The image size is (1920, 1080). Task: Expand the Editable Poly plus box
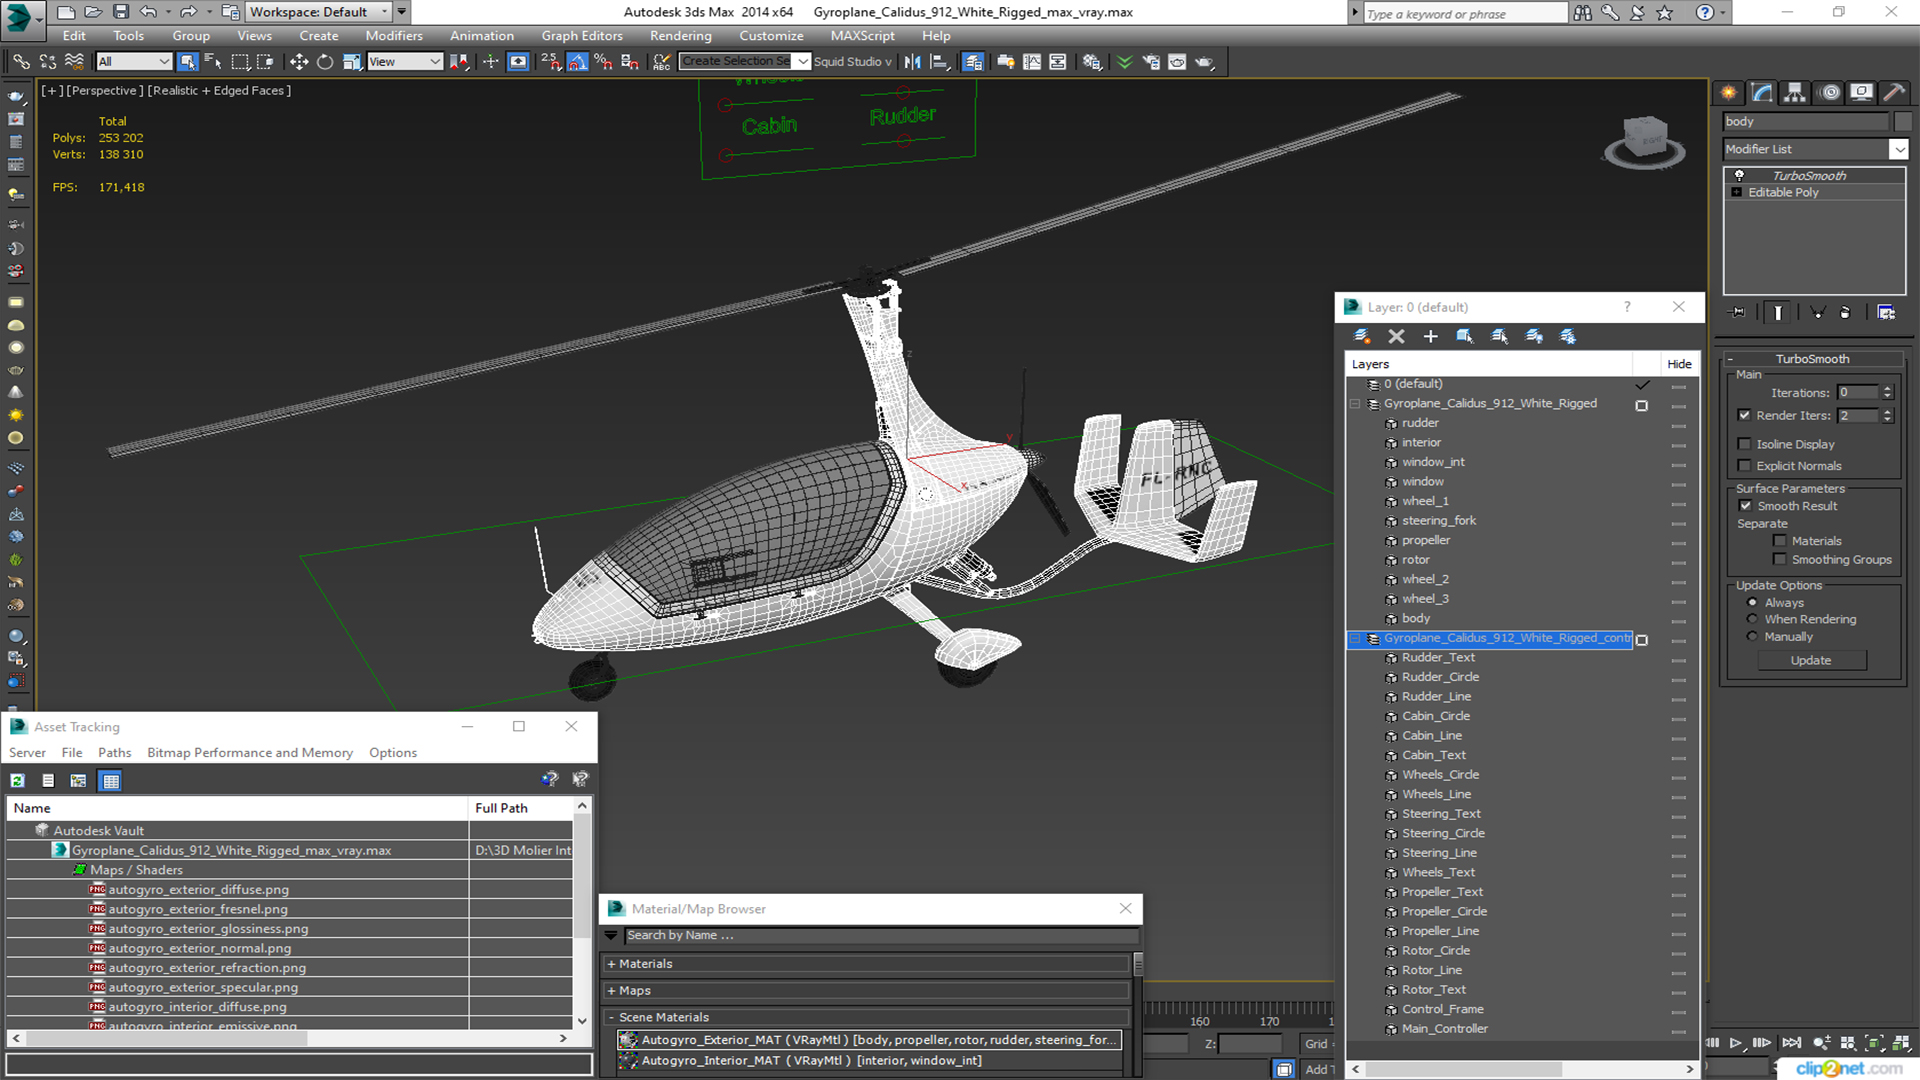[x=1737, y=193]
